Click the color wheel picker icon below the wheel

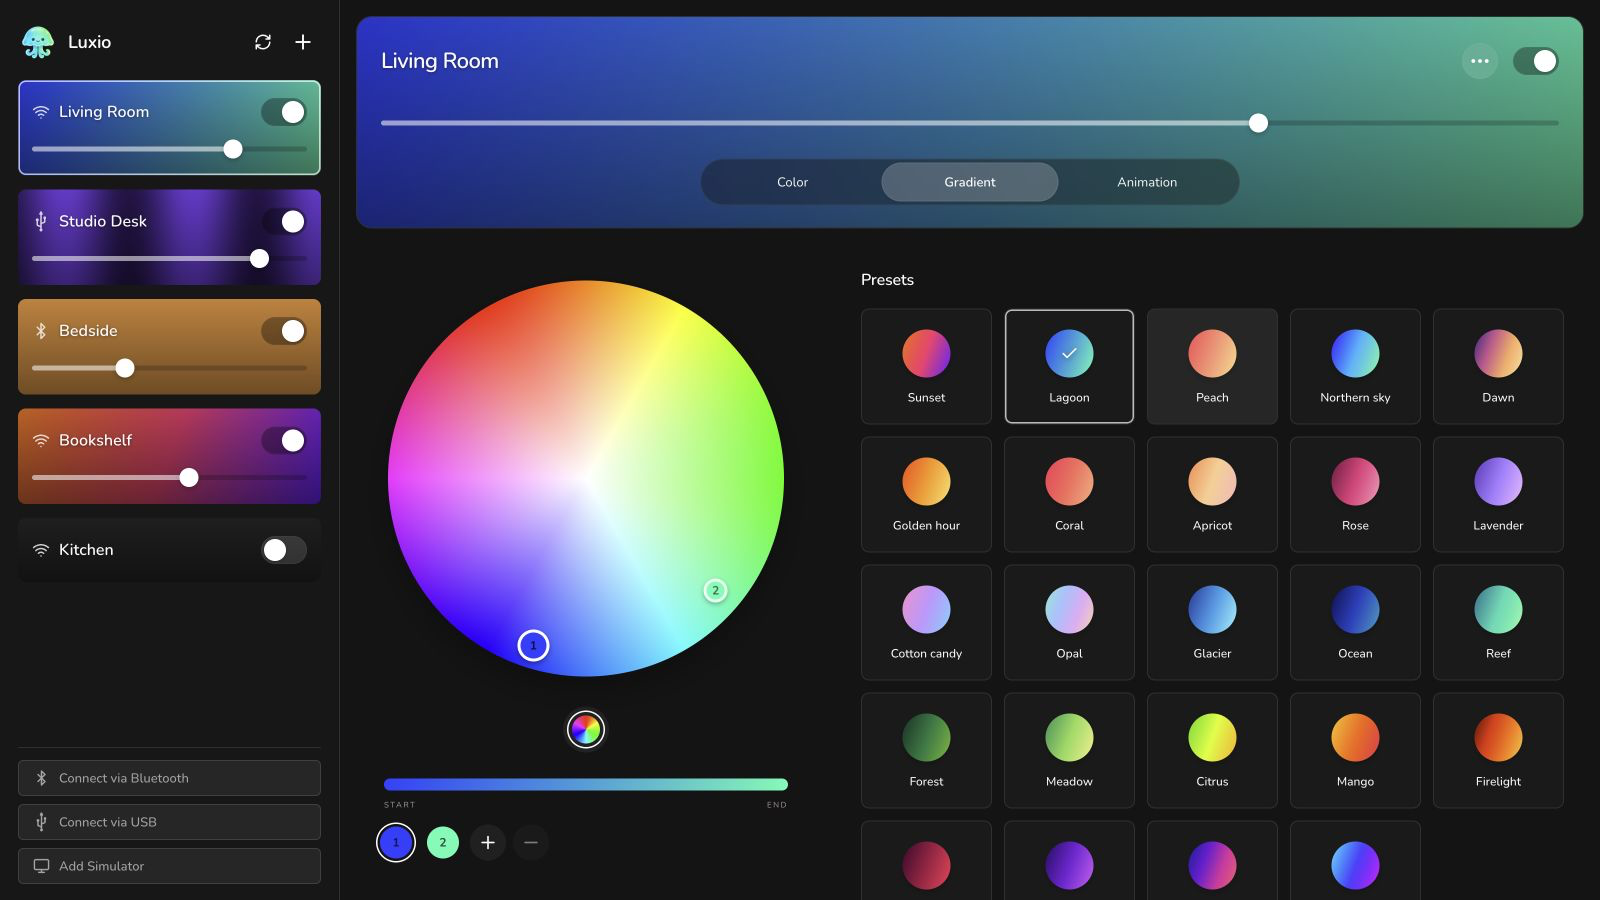pyautogui.click(x=586, y=730)
